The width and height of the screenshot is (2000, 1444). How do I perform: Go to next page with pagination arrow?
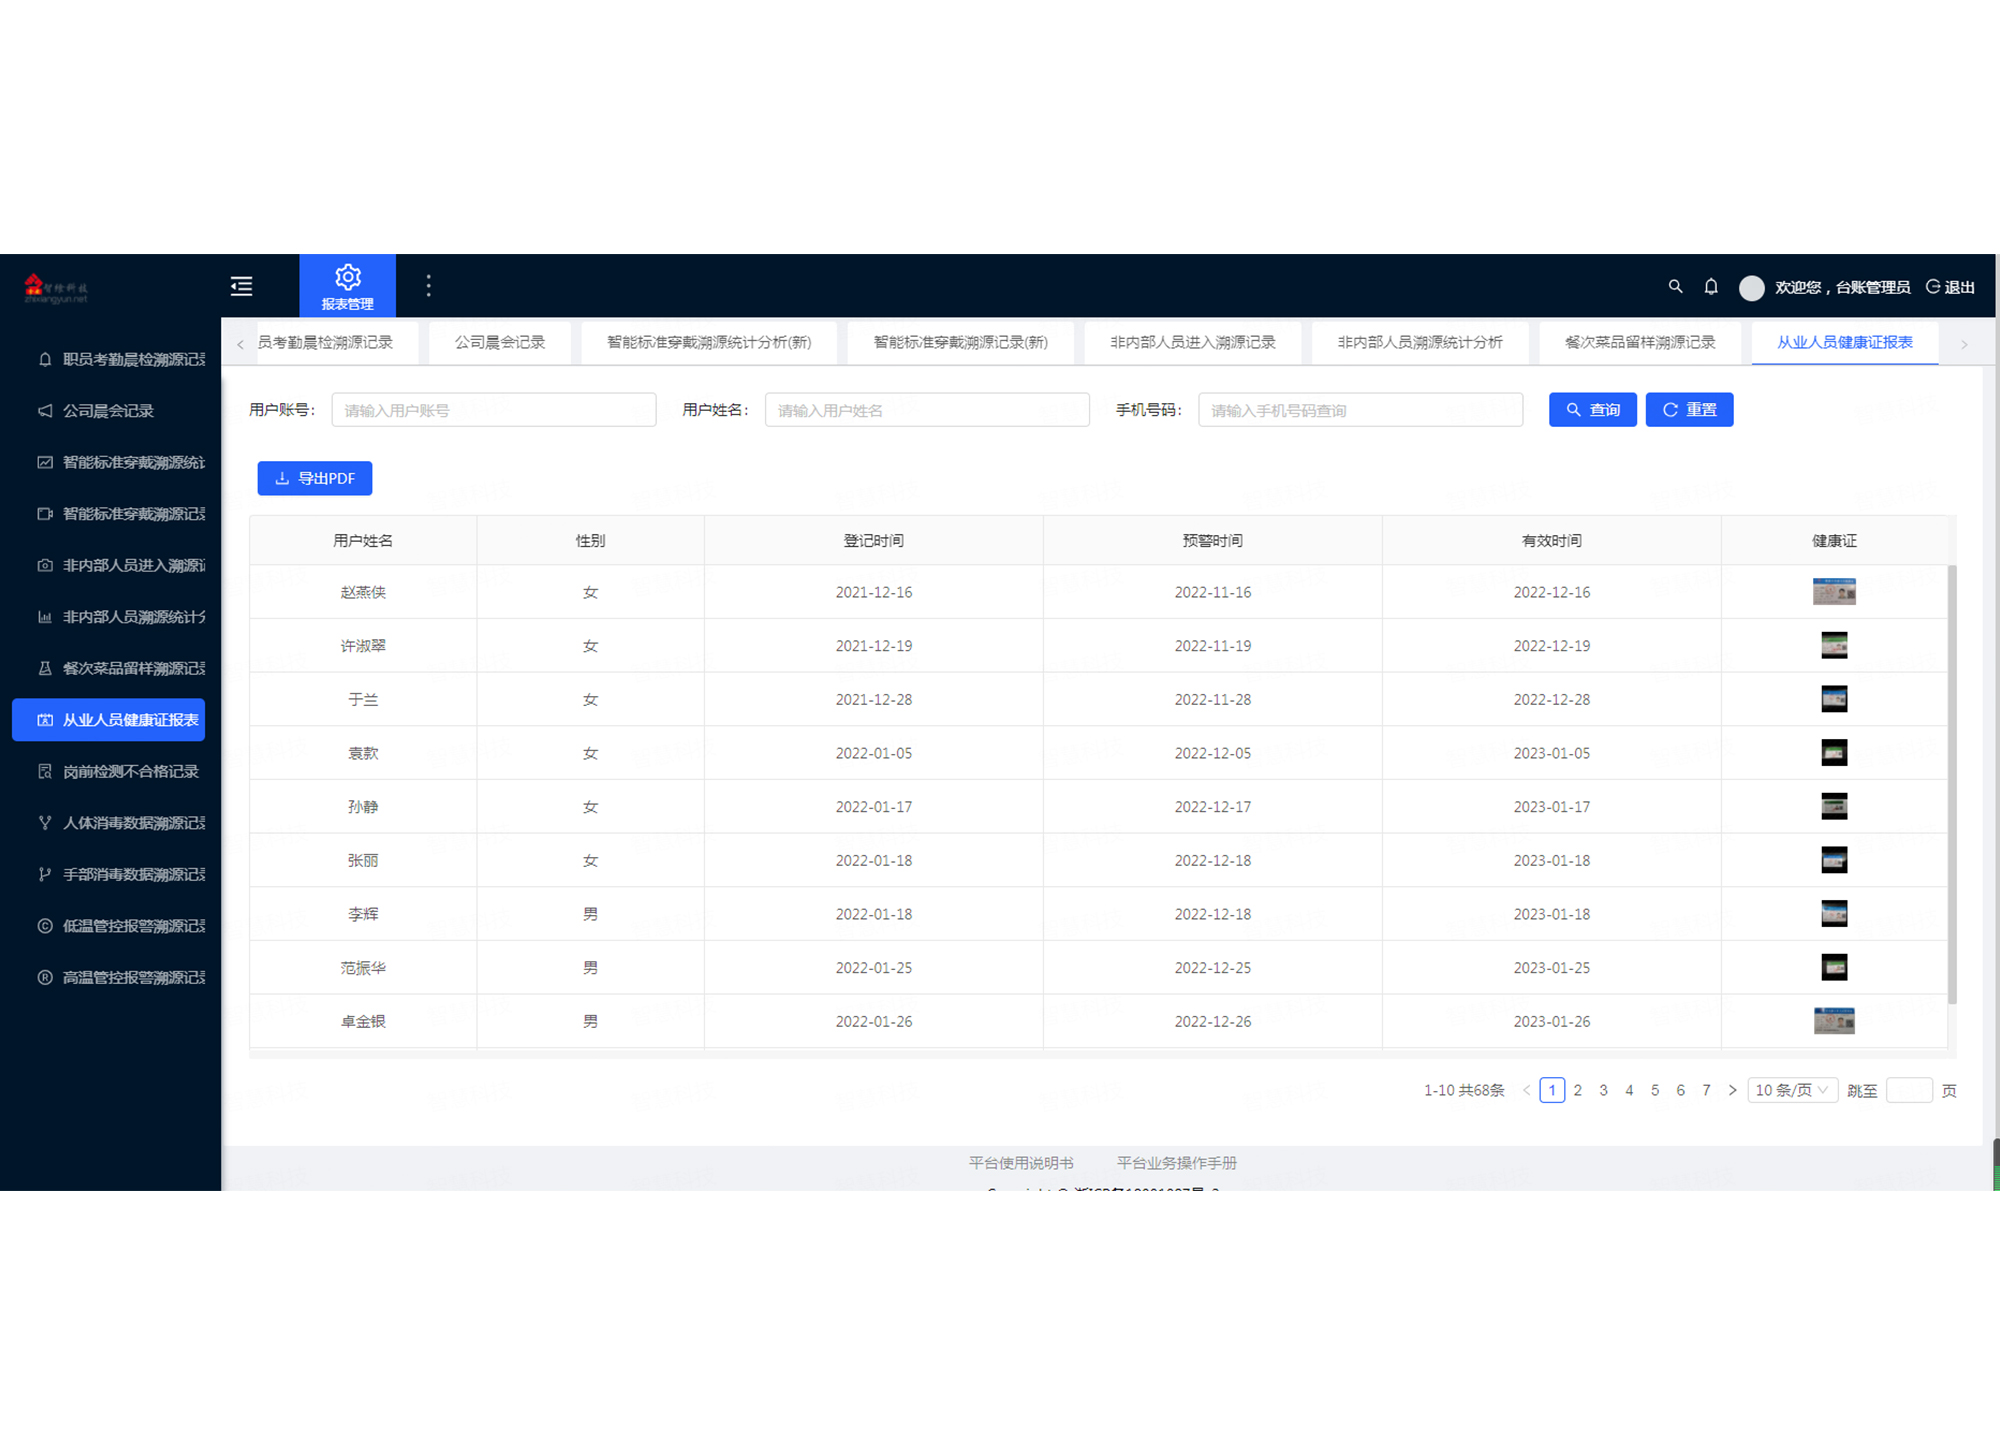tap(1732, 1090)
